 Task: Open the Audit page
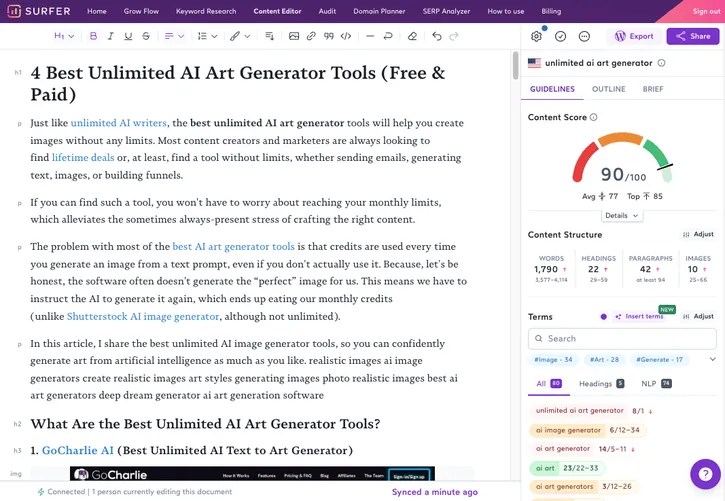[327, 11]
